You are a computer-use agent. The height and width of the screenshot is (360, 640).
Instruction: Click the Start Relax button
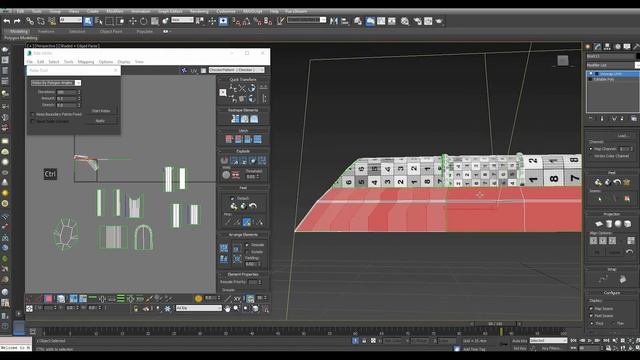point(100,111)
